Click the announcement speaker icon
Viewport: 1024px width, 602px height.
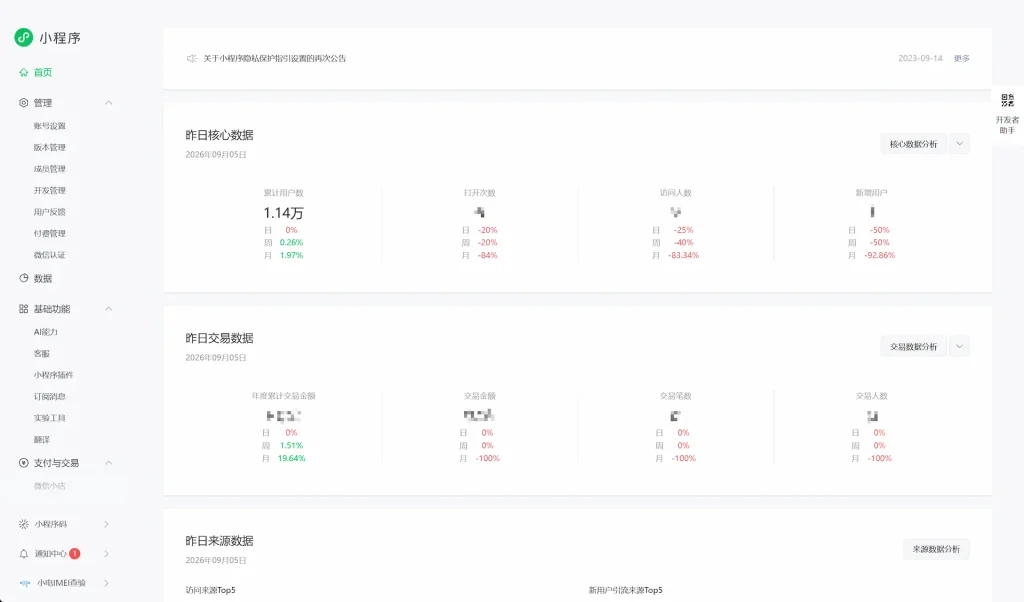(x=191, y=58)
